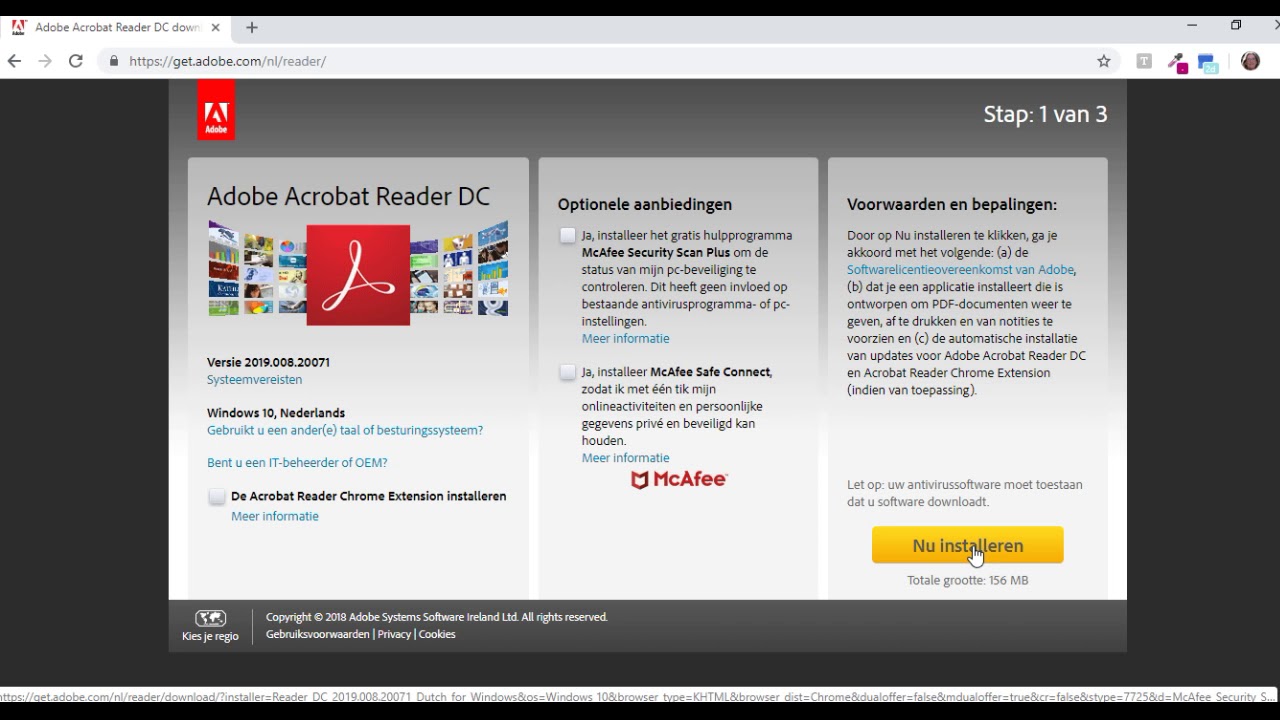
Task: Click 'Voorwaarden en bepalingen:' heading
Action: [952, 204]
